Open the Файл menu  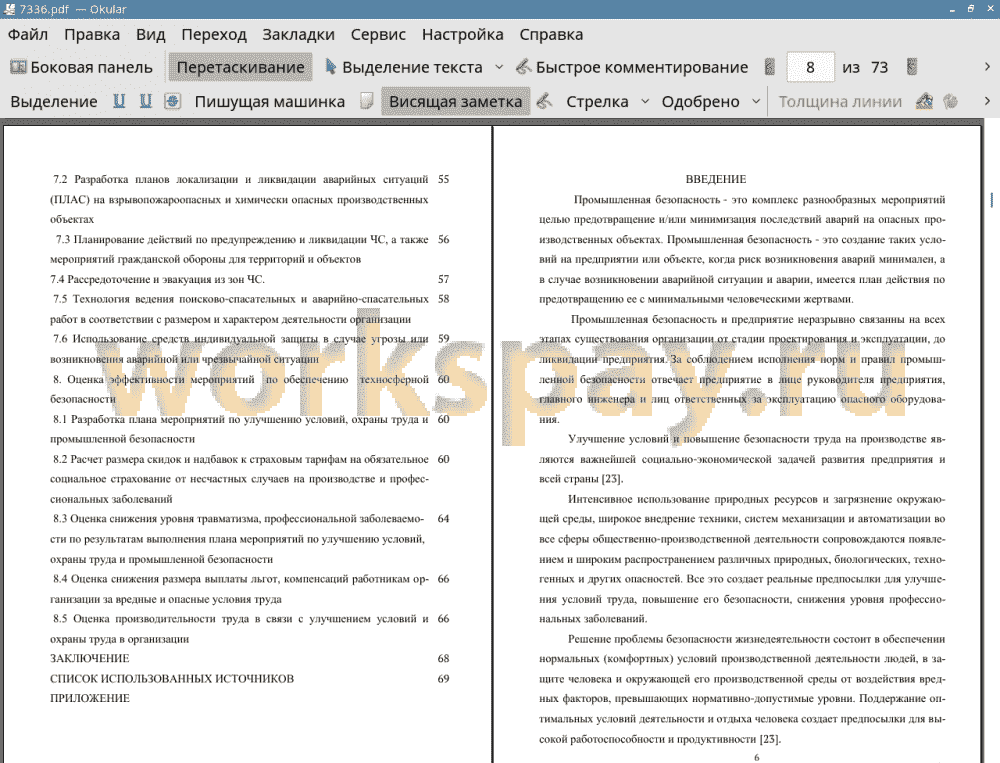tap(28, 34)
